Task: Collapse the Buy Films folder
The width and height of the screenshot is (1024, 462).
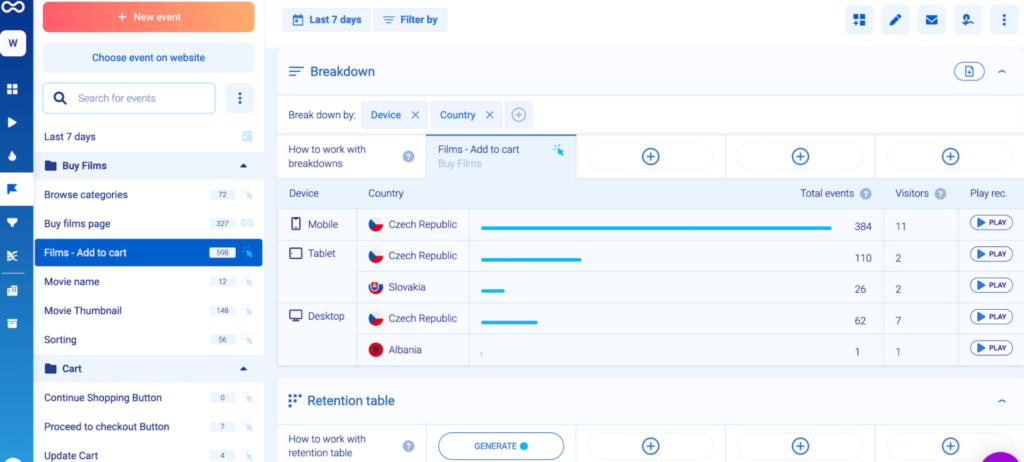Action: 244,166
